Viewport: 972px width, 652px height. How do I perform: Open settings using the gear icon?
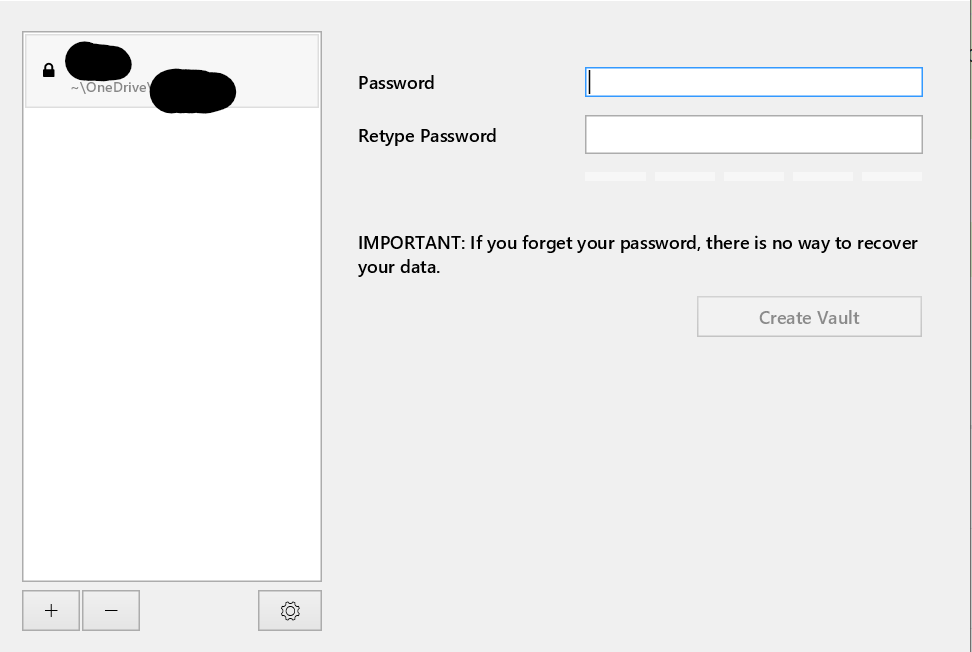[290, 610]
